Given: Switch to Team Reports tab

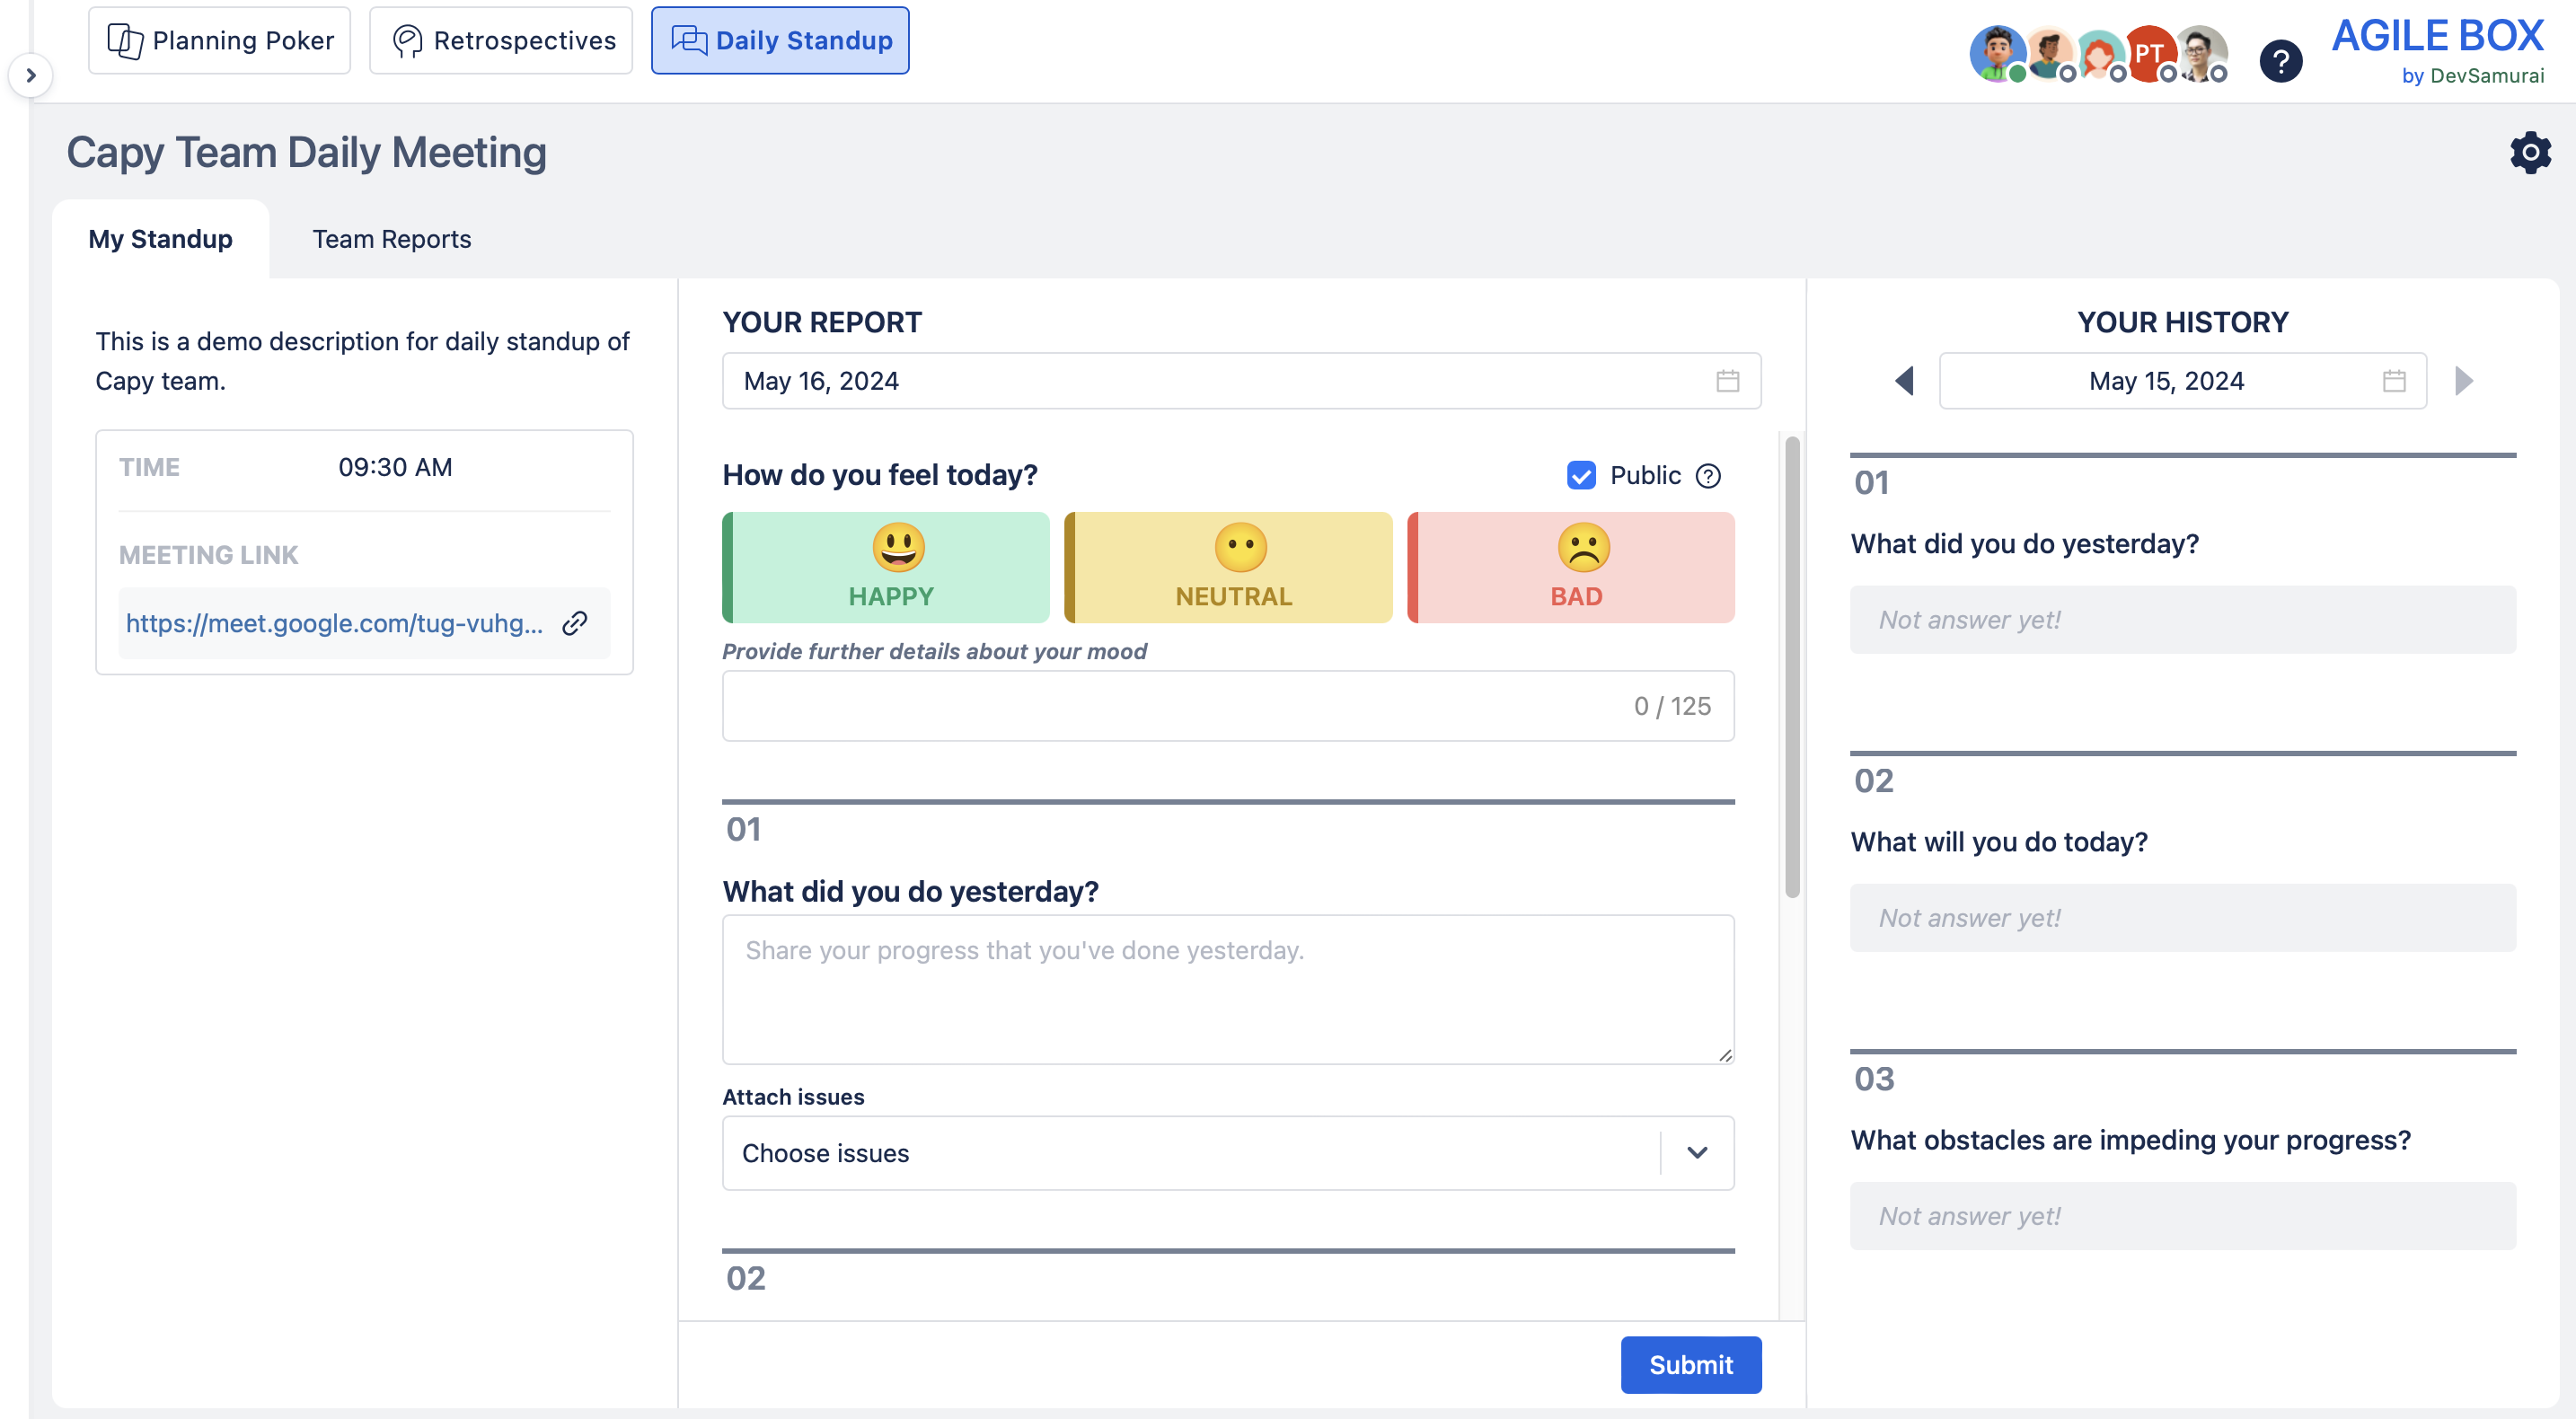Looking at the screenshot, I should coord(391,239).
